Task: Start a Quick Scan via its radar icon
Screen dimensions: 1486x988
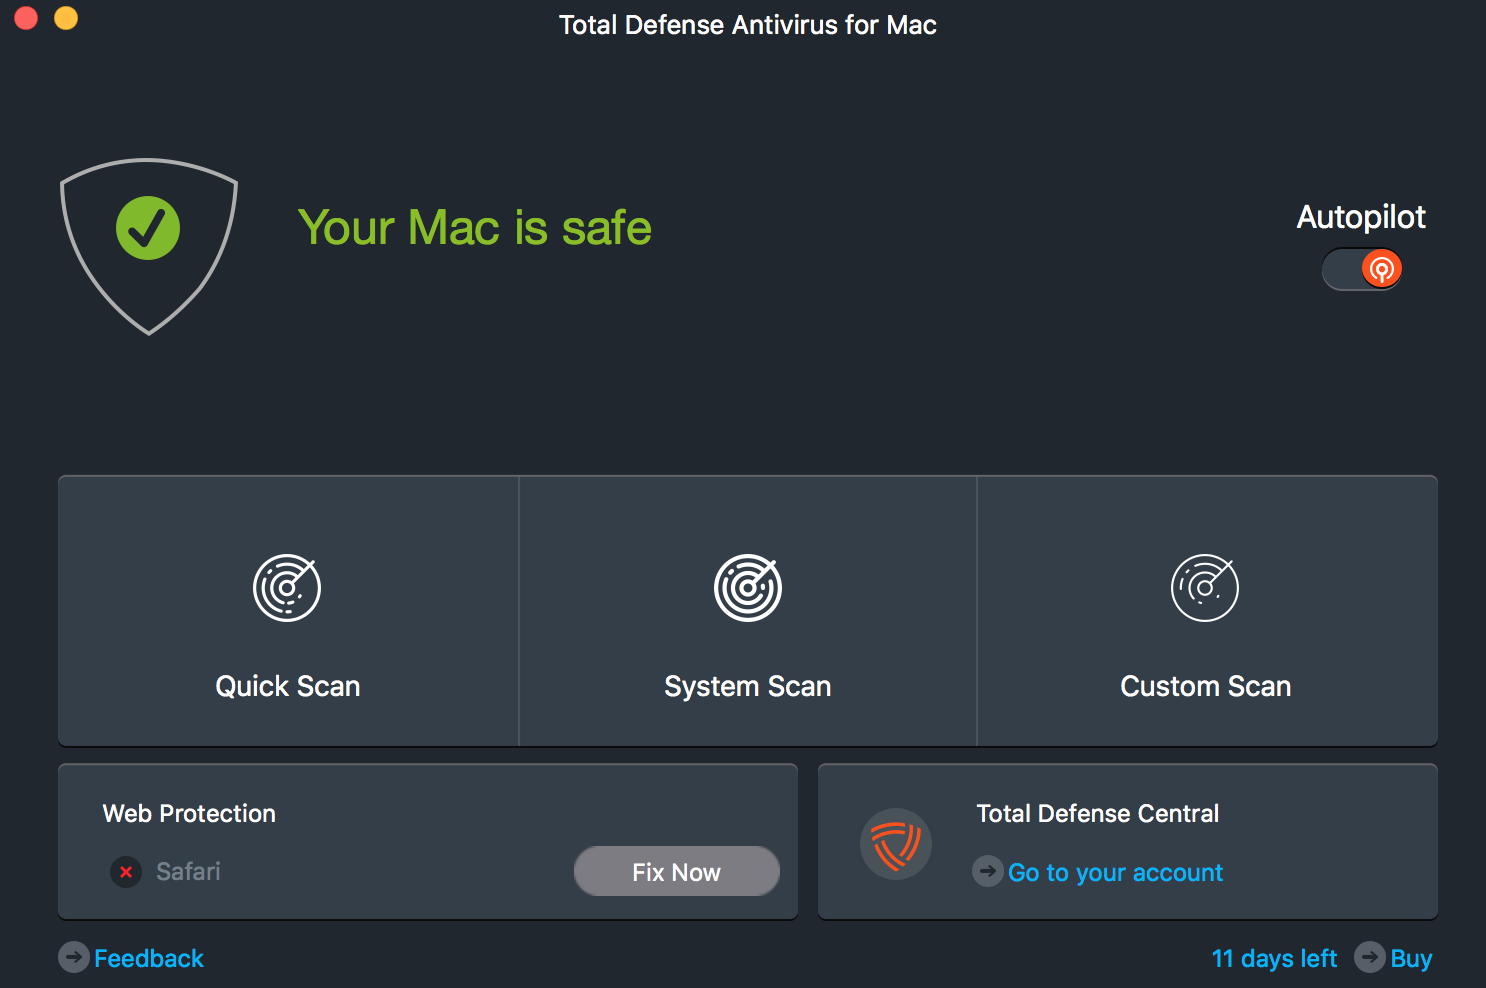Action: [x=287, y=588]
